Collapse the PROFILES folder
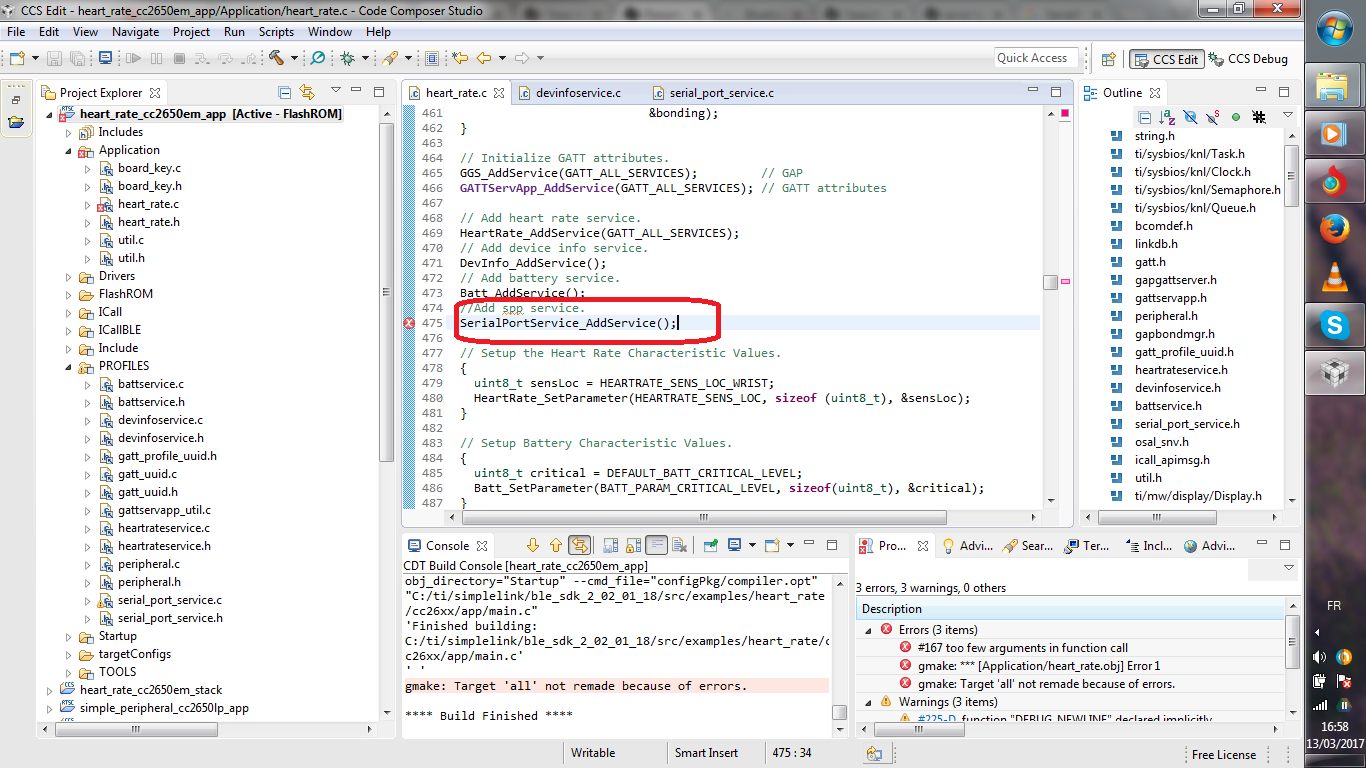This screenshot has height=768, width=1366. point(69,366)
